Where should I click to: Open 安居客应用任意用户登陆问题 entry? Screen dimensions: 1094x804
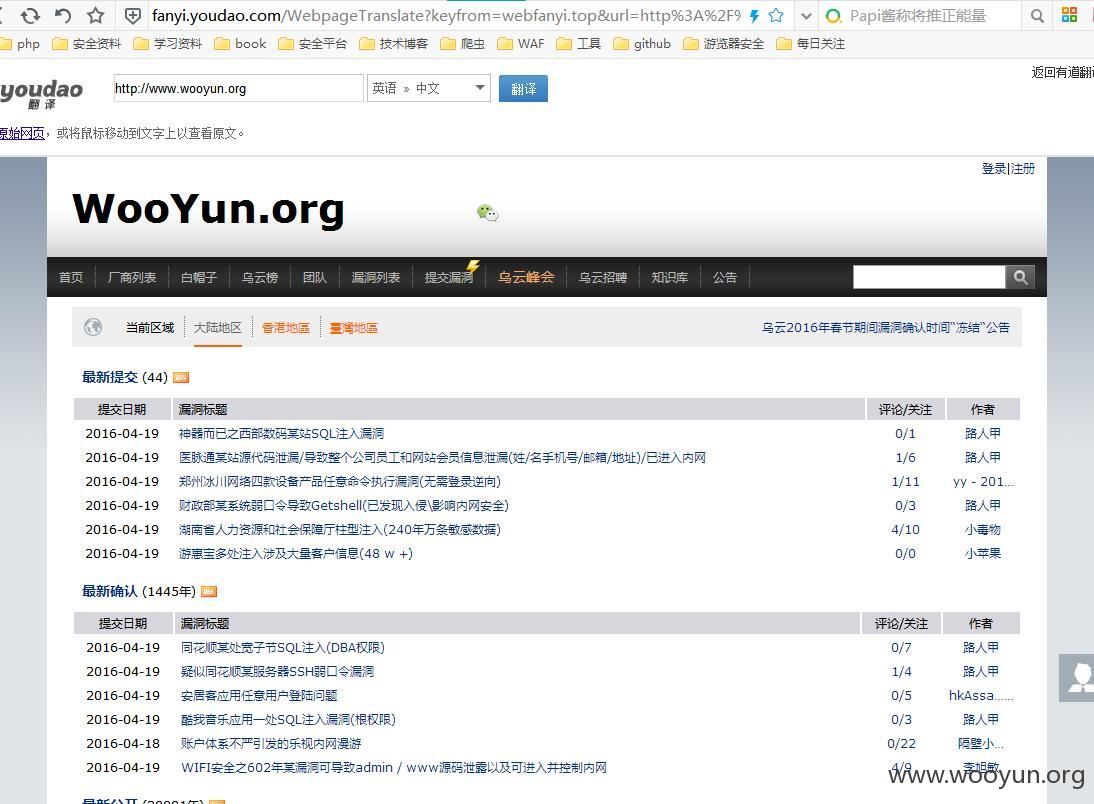click(259, 696)
